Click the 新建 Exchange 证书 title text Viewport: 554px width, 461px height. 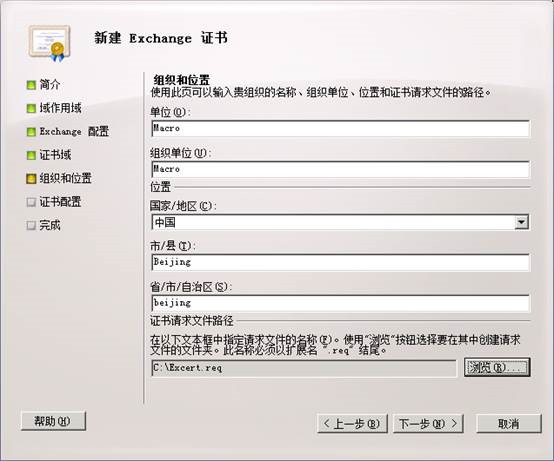click(161, 38)
